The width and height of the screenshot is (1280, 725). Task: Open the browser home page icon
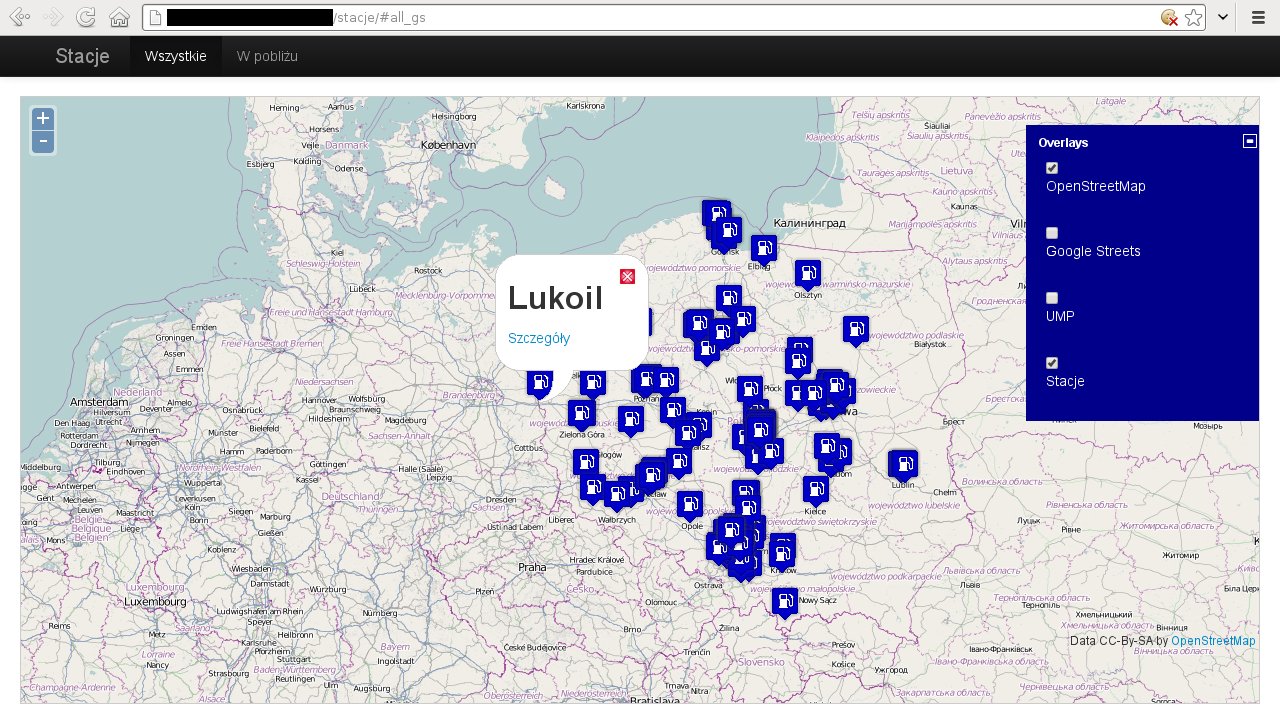coord(119,17)
